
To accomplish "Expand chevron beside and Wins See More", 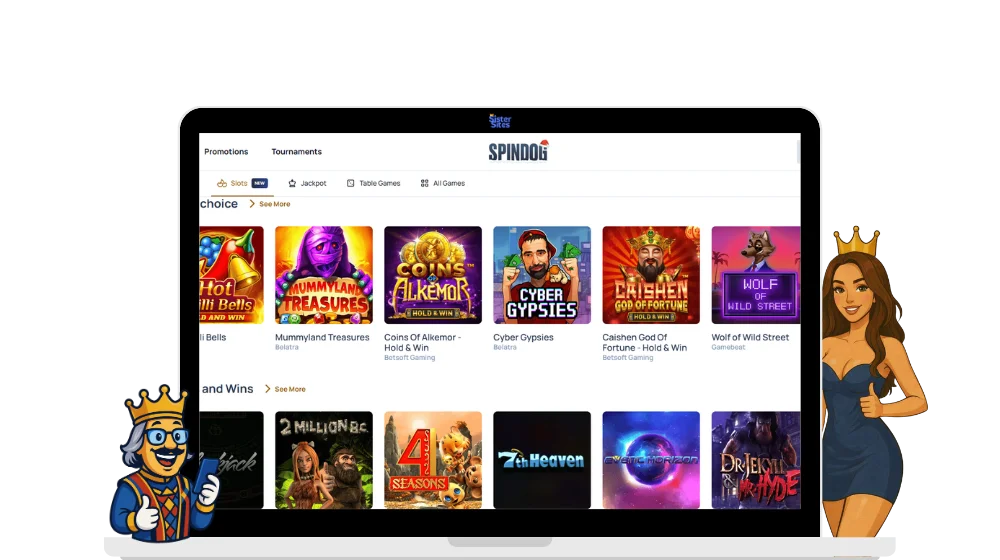I will (268, 388).
